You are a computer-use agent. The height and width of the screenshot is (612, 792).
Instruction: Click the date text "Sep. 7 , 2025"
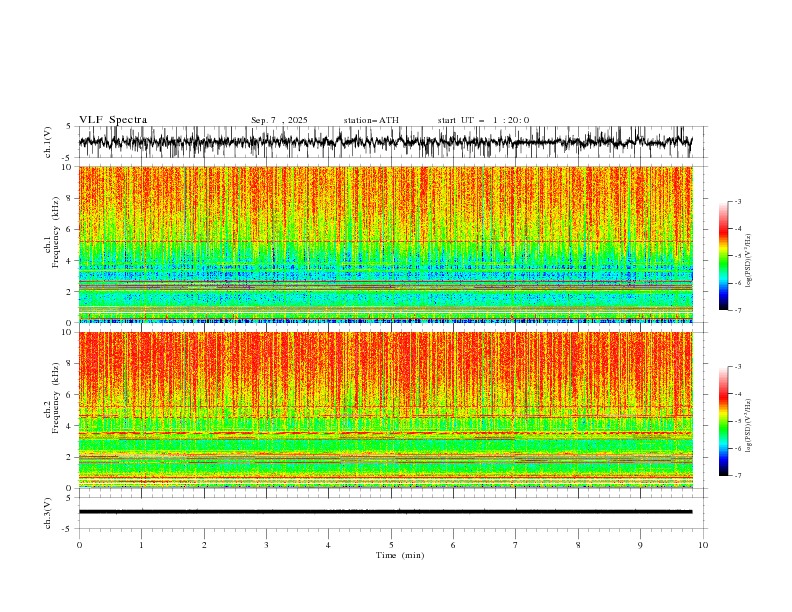279,120
